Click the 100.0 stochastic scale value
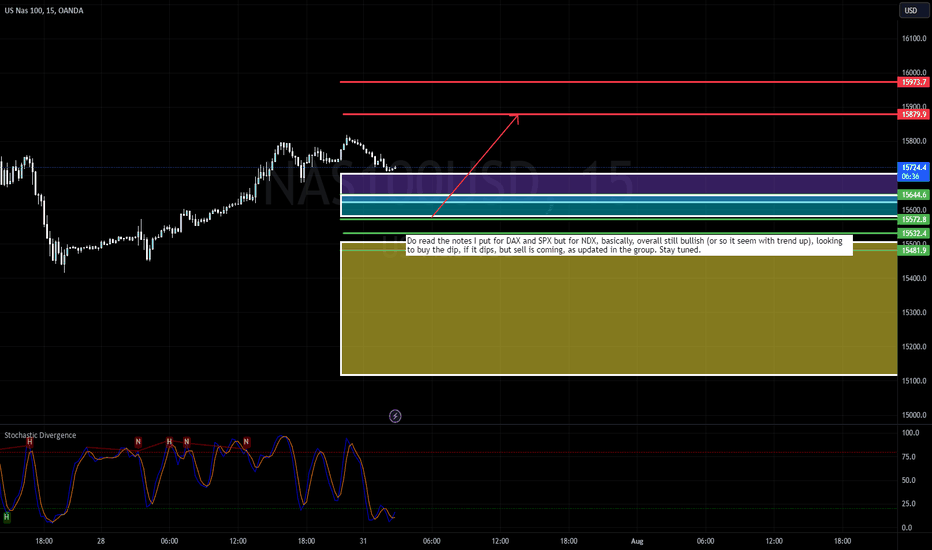The height and width of the screenshot is (550, 932). coord(911,433)
